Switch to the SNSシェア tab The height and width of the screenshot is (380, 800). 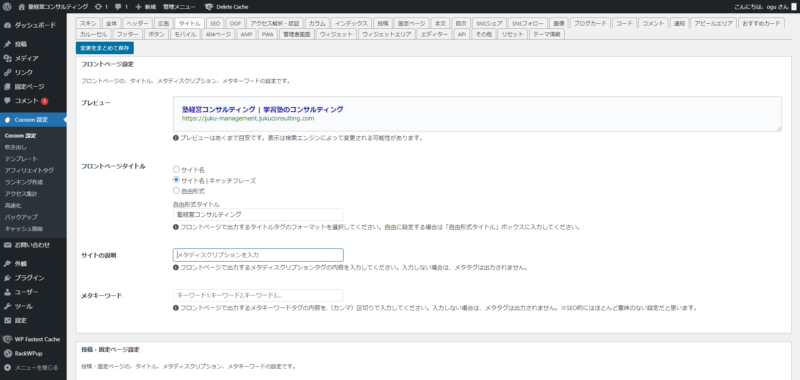(x=488, y=23)
